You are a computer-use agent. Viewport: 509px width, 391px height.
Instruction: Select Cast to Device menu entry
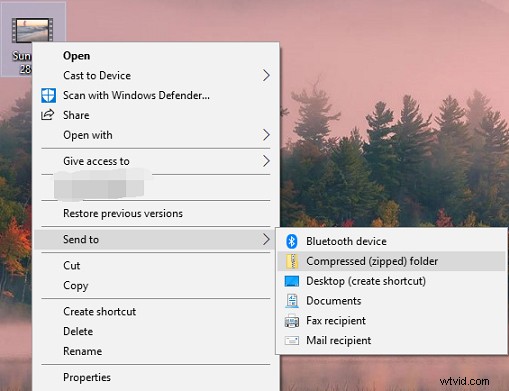pos(157,75)
